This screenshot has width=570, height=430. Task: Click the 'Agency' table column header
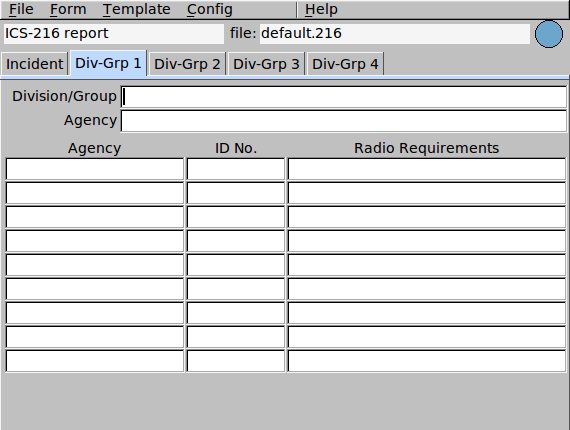[x=95, y=149]
